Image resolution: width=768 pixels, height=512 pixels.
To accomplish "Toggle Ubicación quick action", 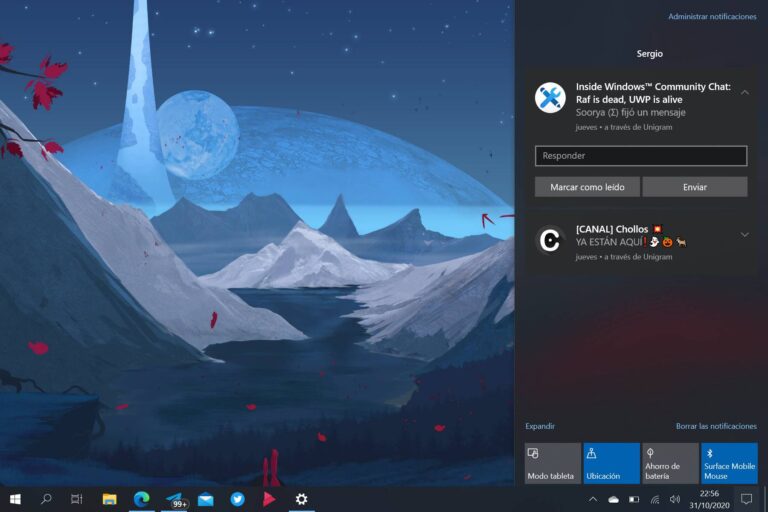I will tap(612, 463).
